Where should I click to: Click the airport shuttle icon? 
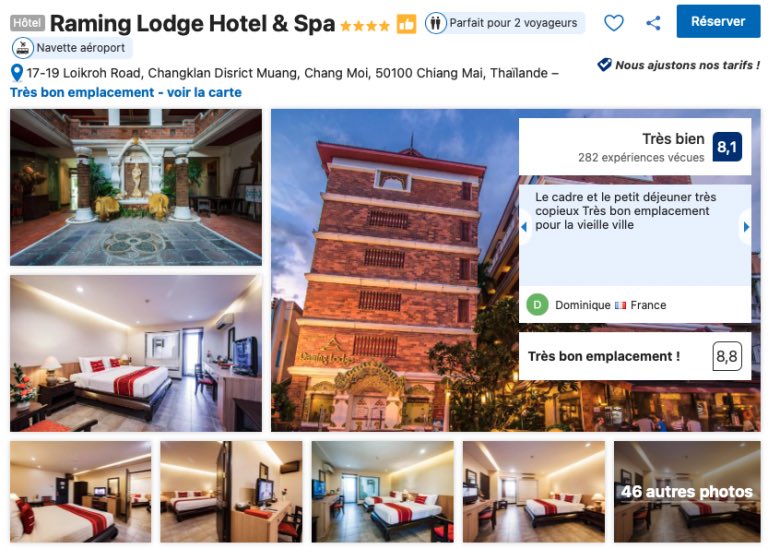click(23, 48)
